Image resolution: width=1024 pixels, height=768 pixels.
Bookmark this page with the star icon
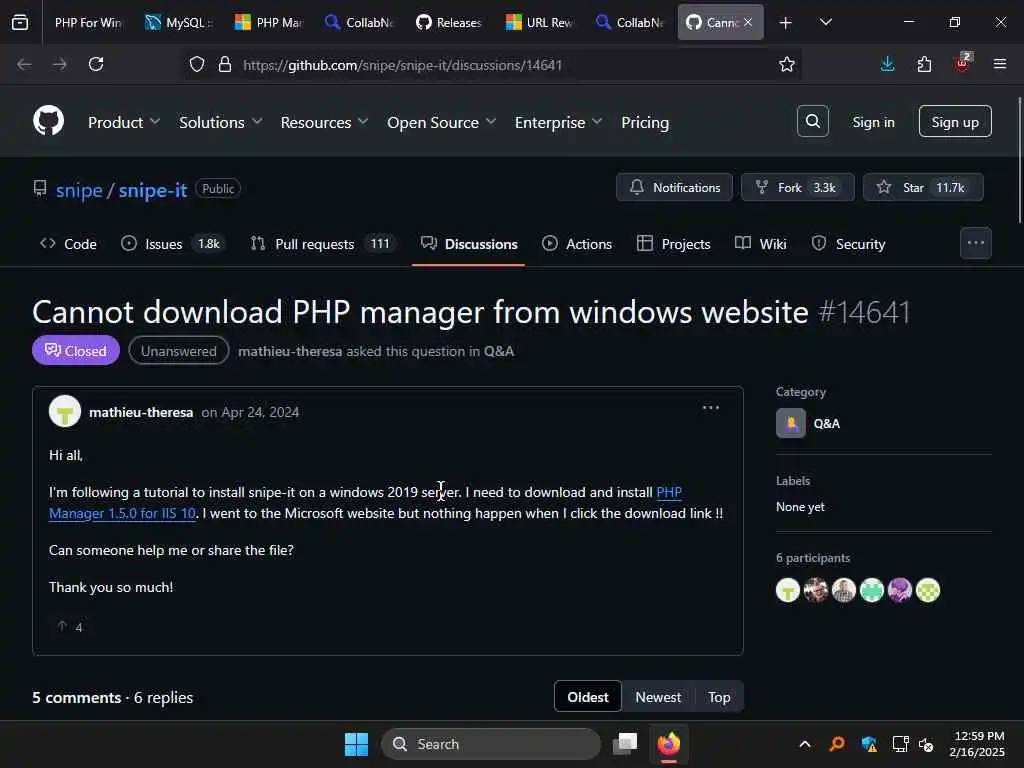coord(786,64)
